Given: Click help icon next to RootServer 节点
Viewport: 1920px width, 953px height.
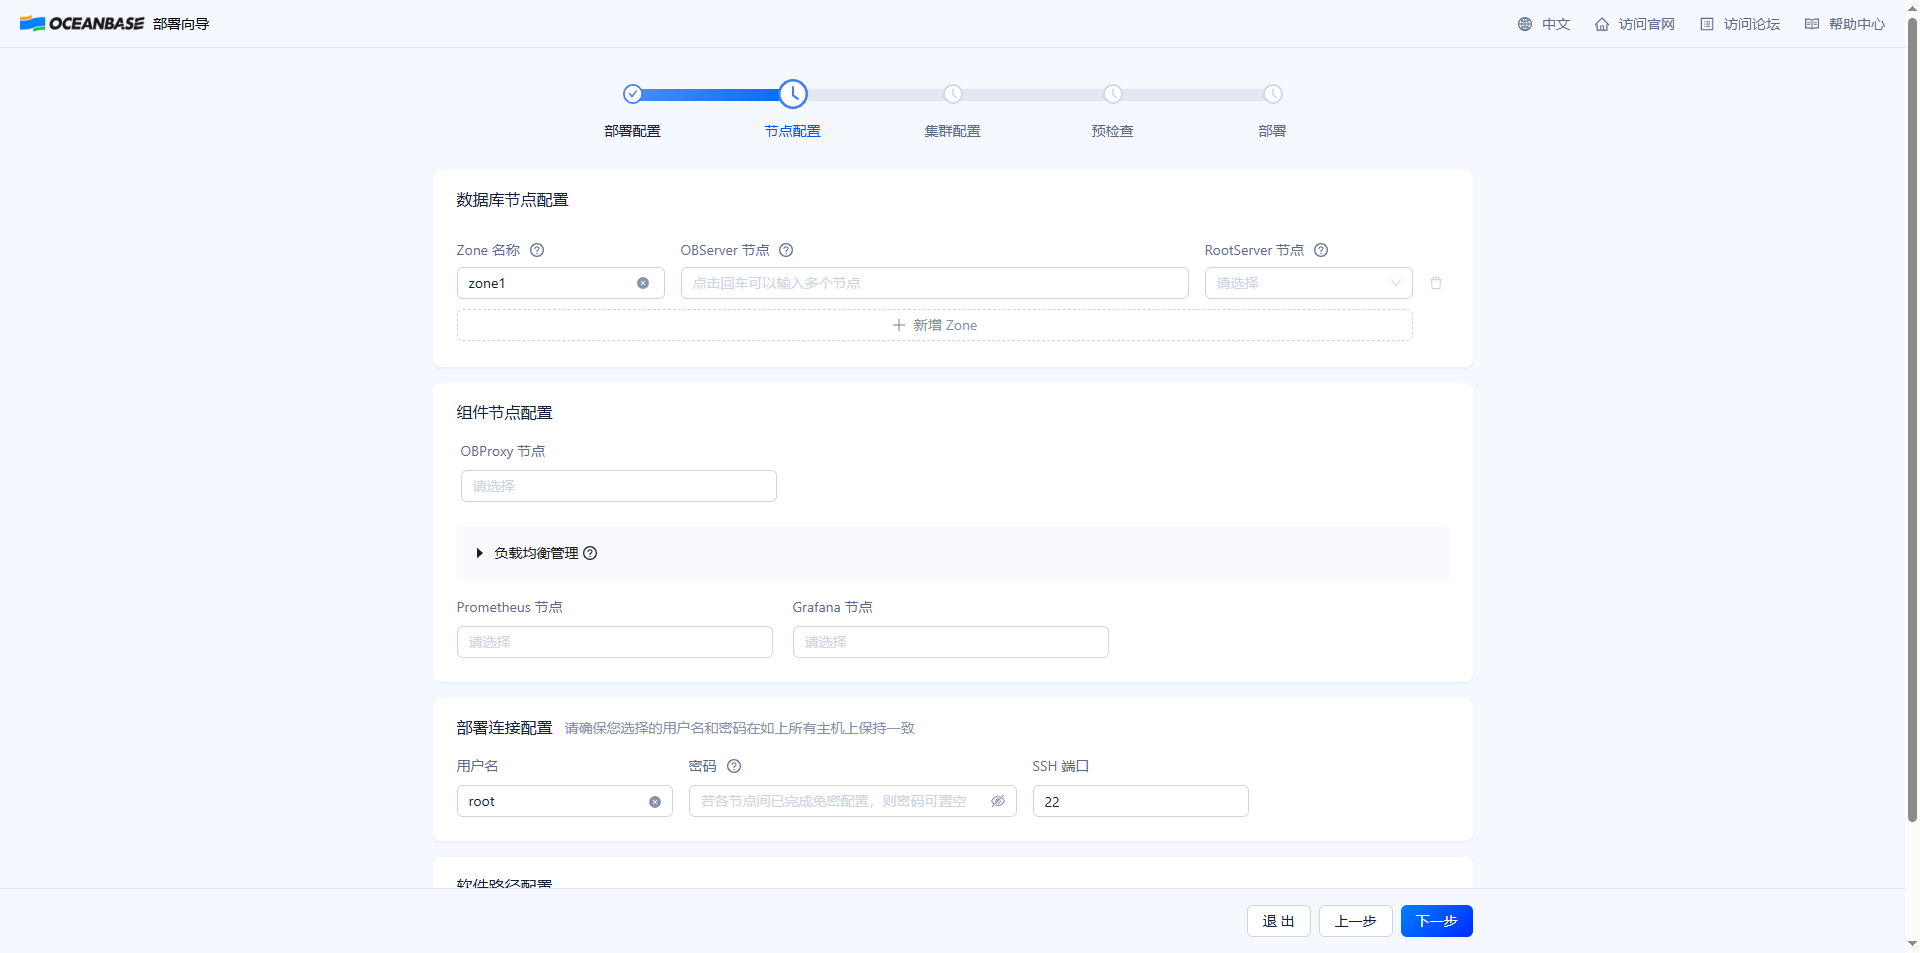Looking at the screenshot, I should click(x=1321, y=250).
